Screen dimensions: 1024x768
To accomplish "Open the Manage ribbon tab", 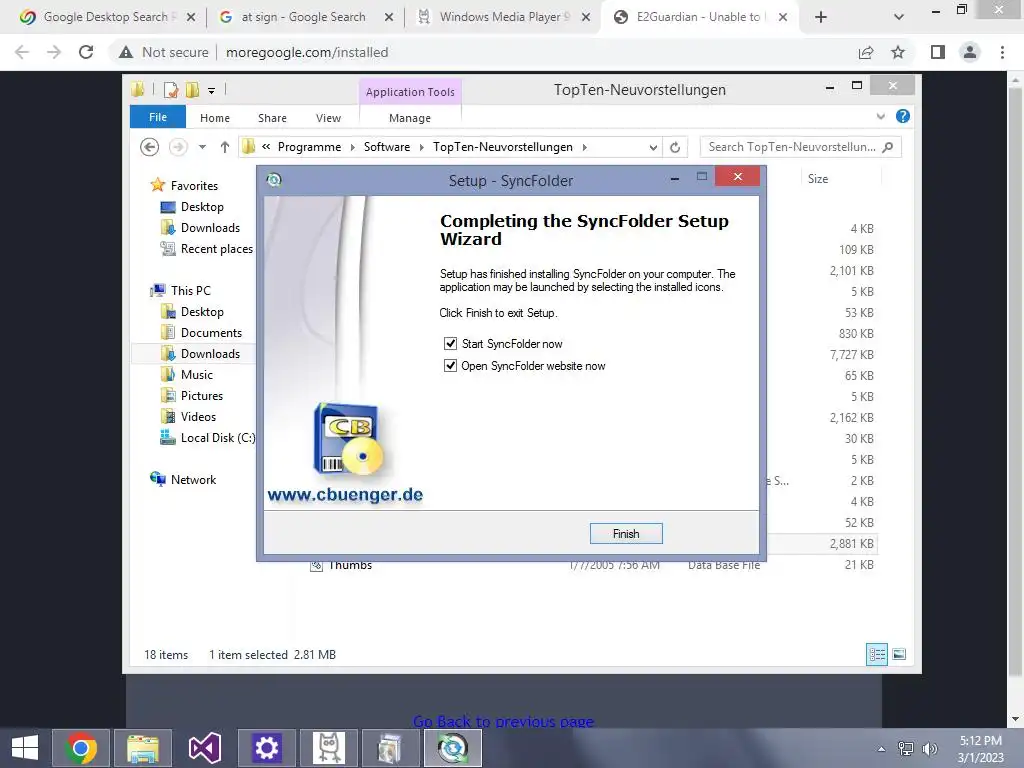I will (409, 118).
